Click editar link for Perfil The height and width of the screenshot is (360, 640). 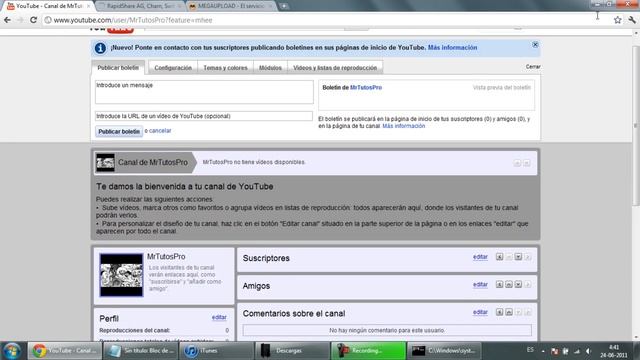tap(219, 318)
